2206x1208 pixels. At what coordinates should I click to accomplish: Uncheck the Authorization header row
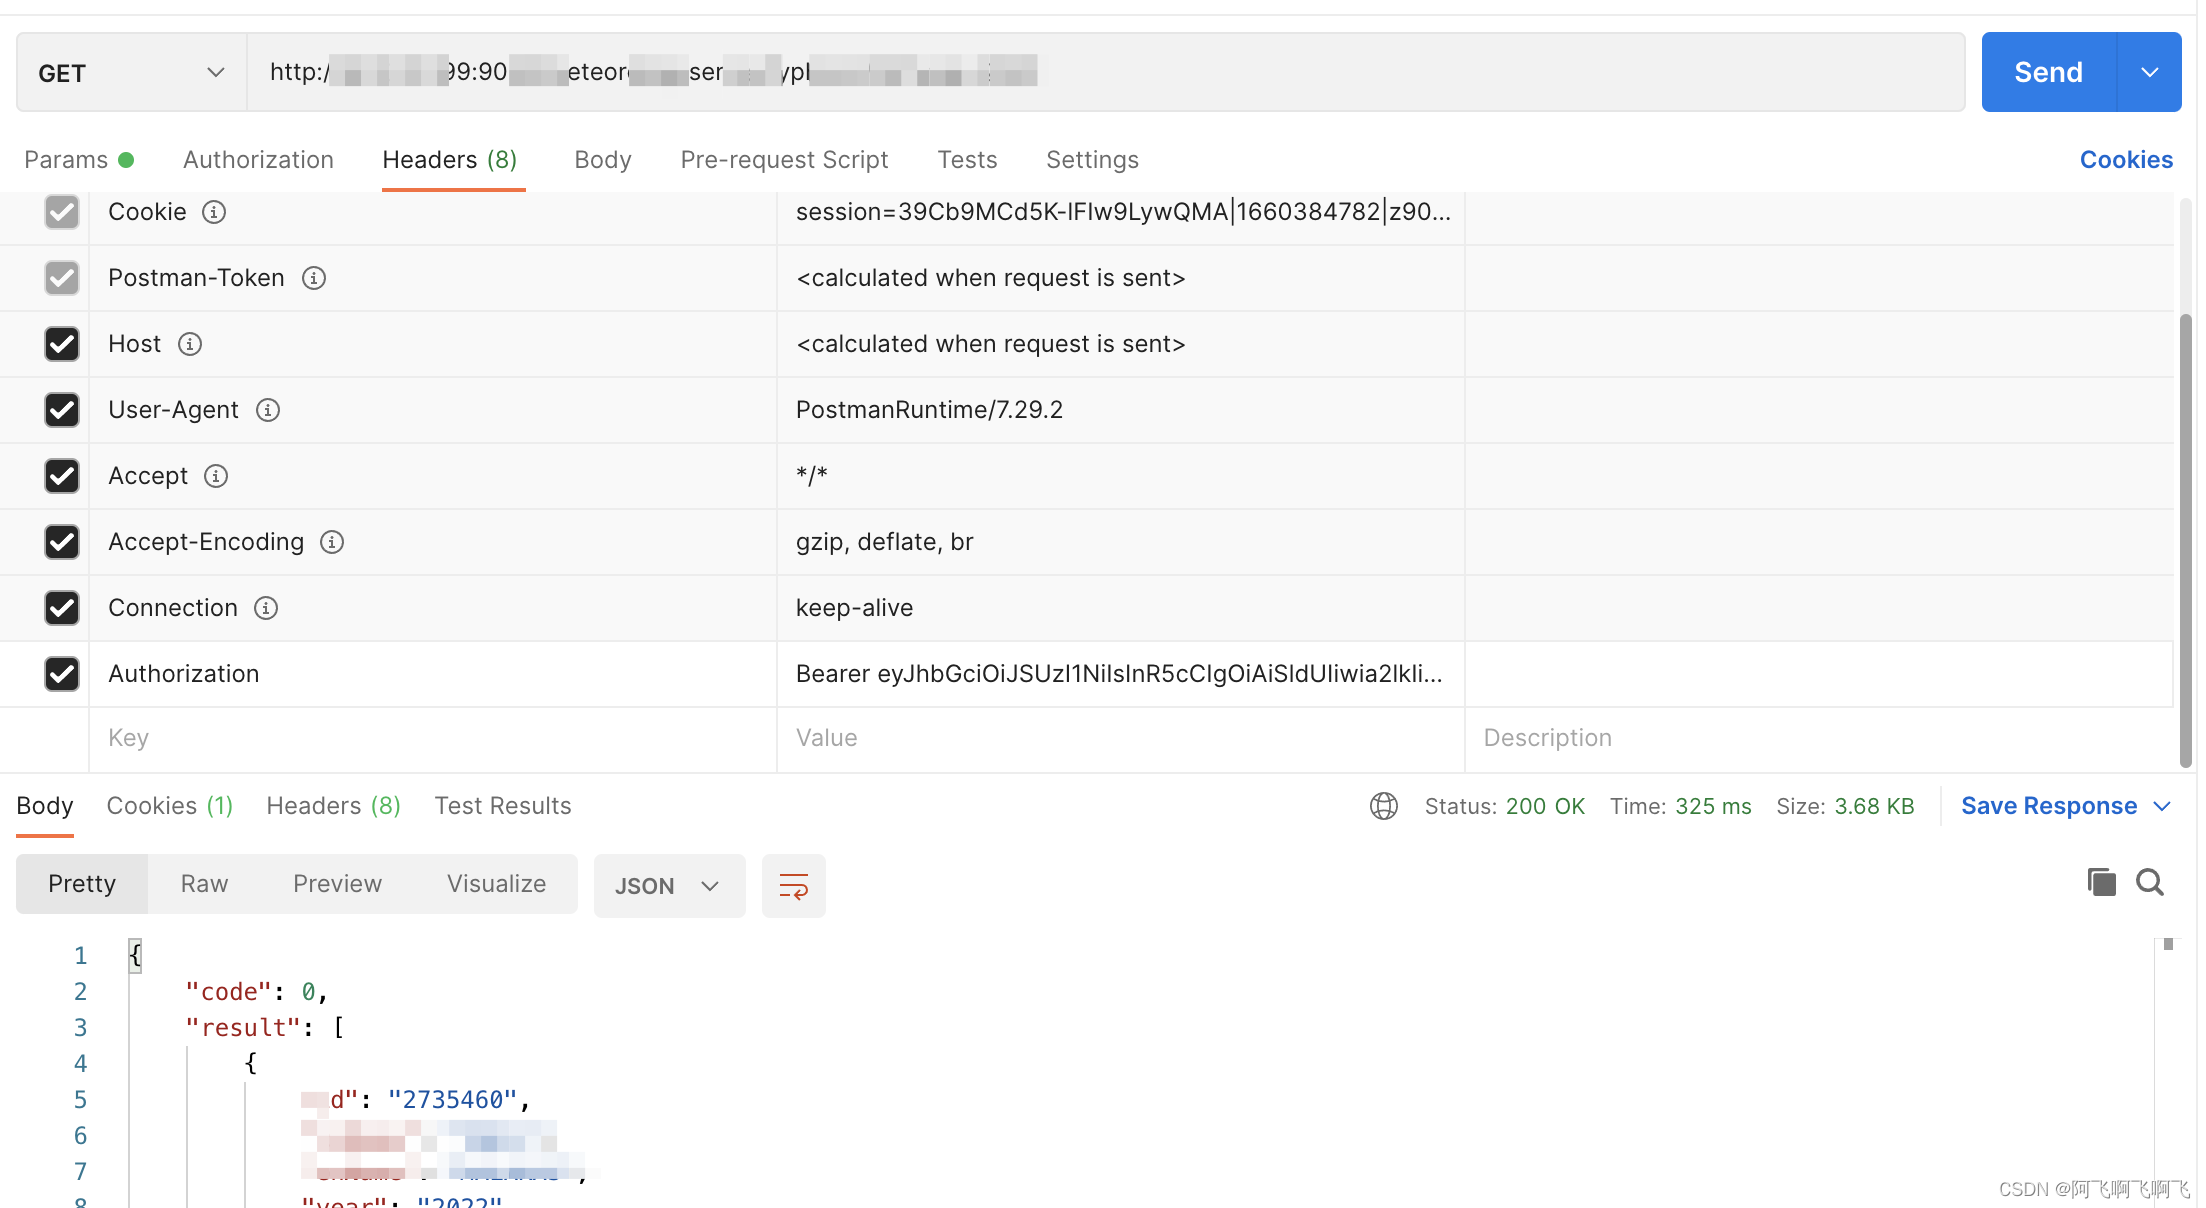62,674
